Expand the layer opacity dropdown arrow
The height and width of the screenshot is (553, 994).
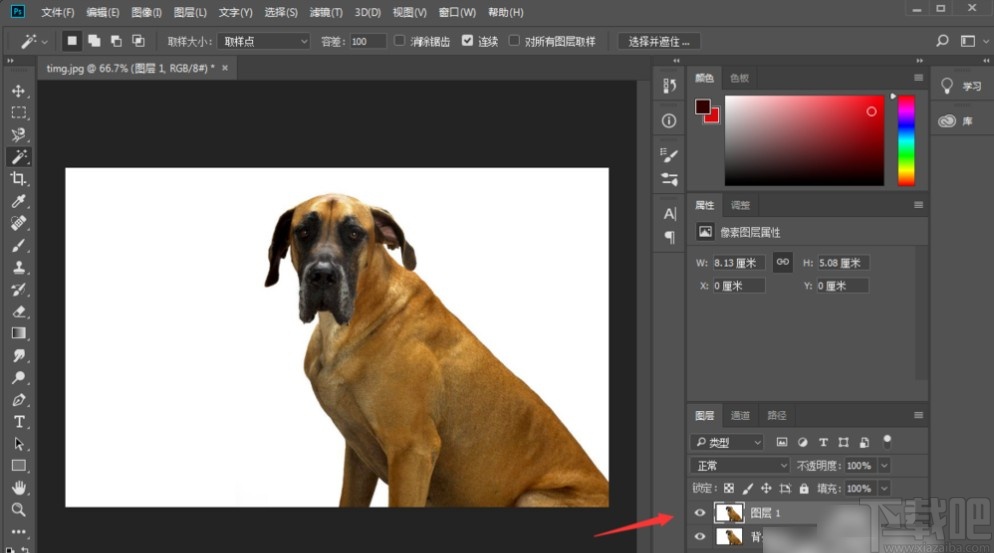coord(883,466)
